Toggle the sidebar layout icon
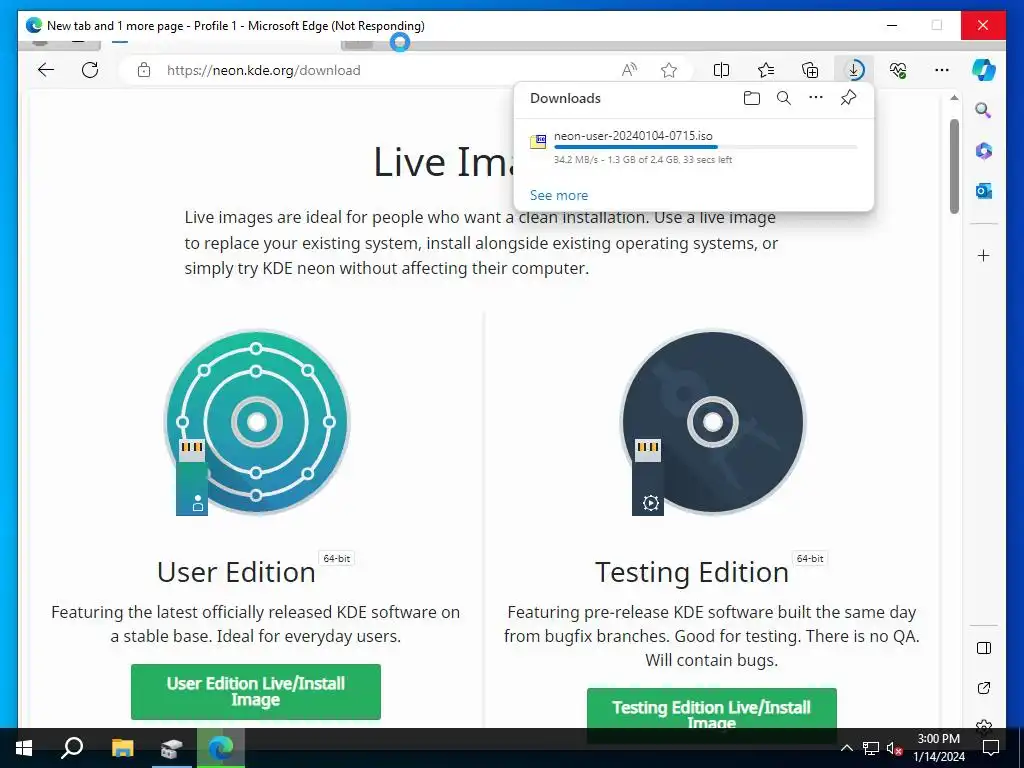Viewport: 1024px width, 768px height. click(984, 648)
